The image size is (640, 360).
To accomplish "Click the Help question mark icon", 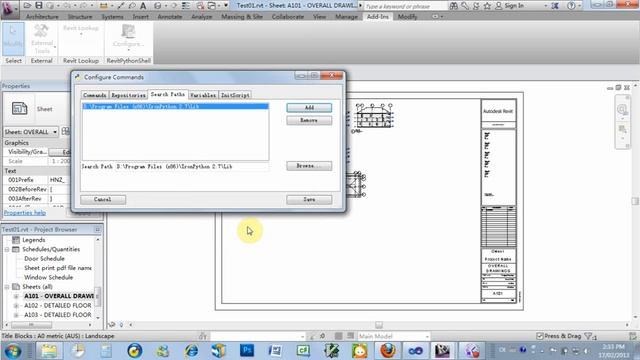I will click(x=571, y=6).
